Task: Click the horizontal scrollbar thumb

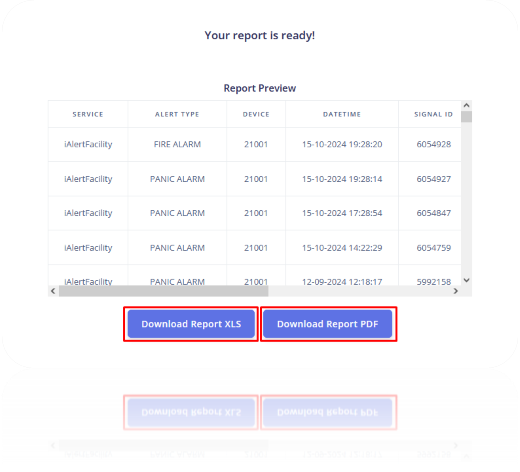Action: click(x=164, y=291)
